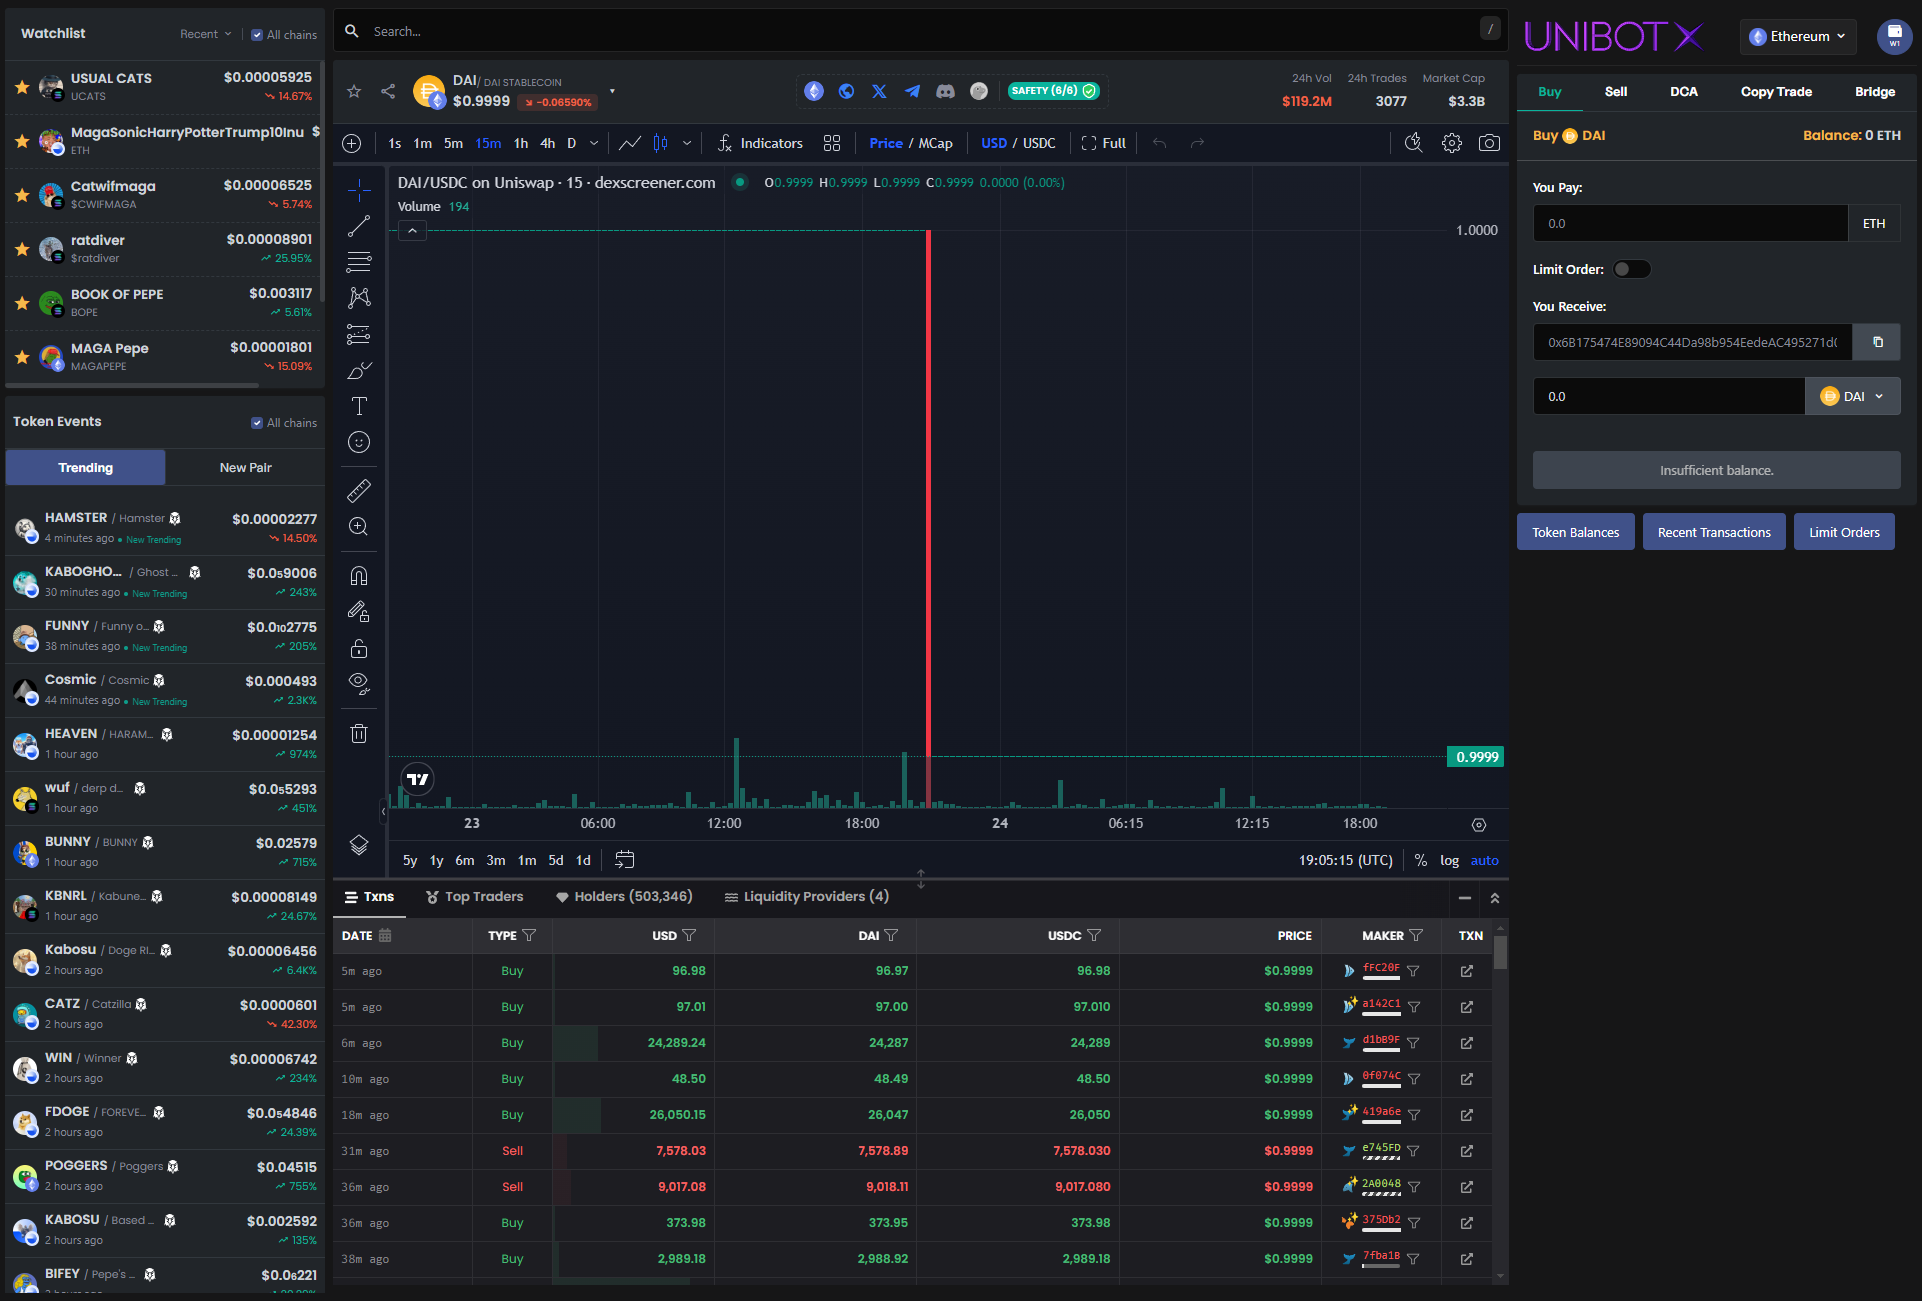The width and height of the screenshot is (1922, 1301).
Task: Open the Top Traders tab
Action: point(474,896)
